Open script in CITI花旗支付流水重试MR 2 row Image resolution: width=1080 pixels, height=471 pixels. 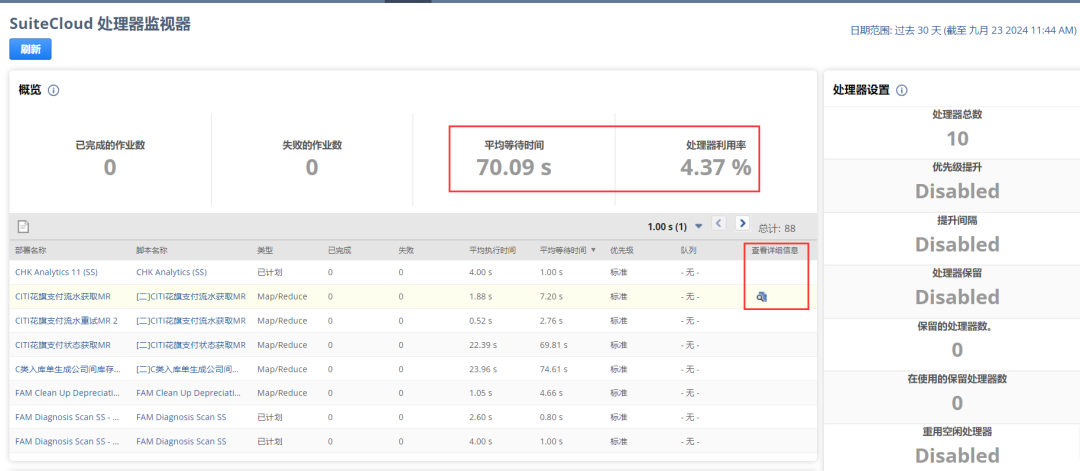tap(191, 321)
